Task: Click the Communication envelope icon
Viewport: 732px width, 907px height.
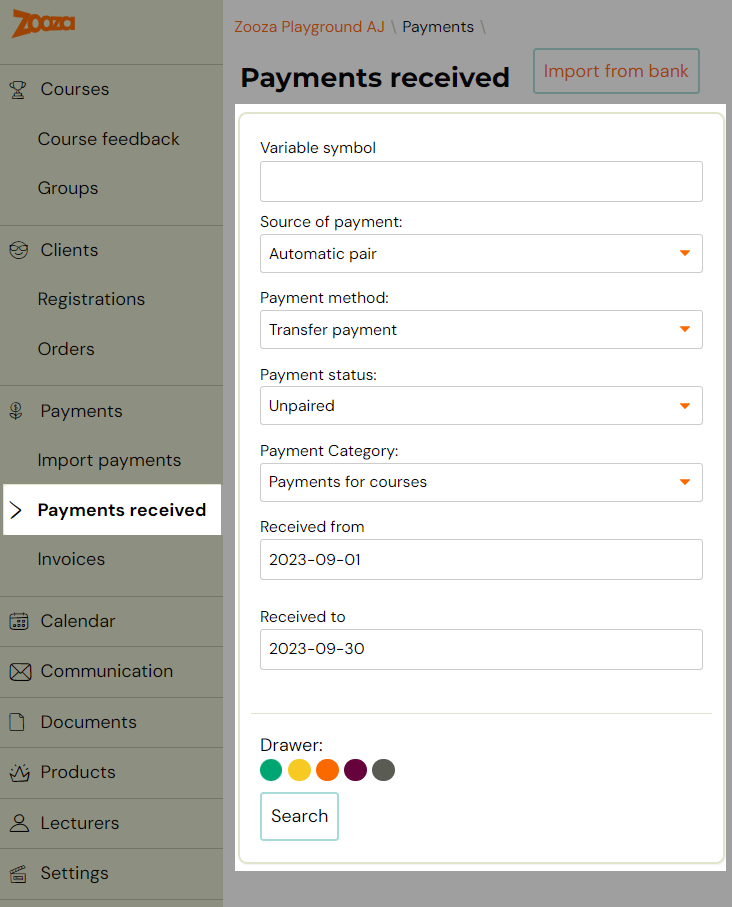Action: 20,672
